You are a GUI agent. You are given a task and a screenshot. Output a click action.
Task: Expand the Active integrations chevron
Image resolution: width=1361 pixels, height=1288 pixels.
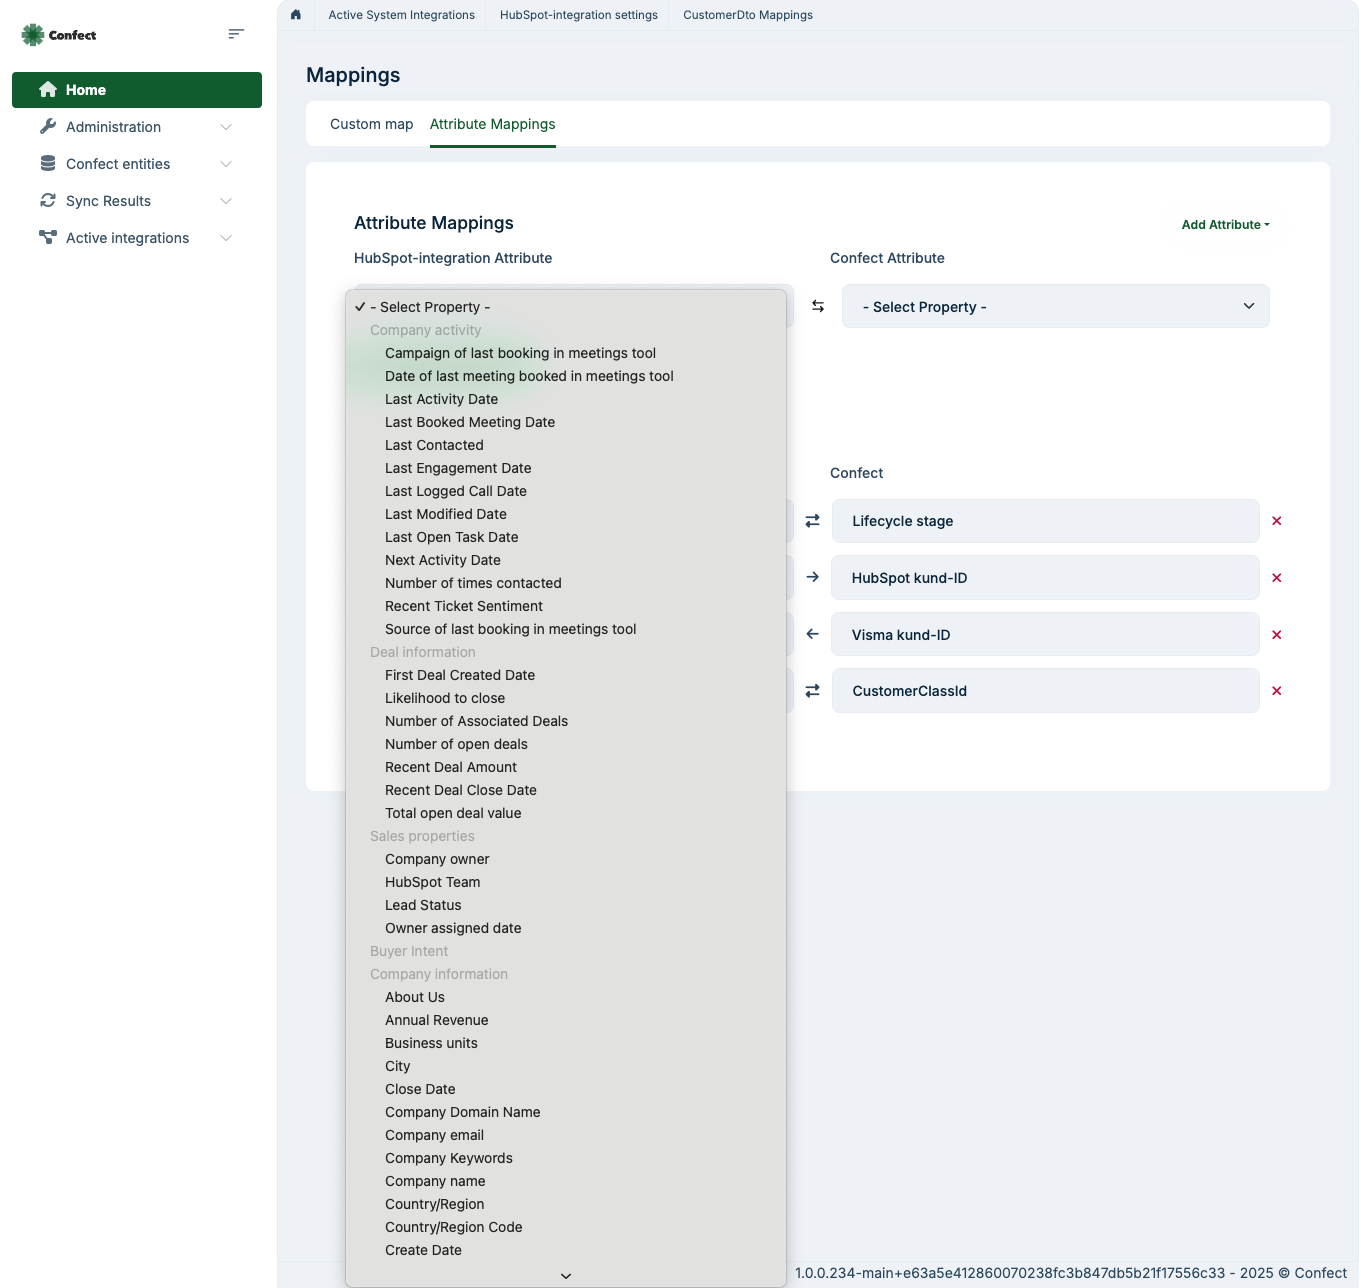click(226, 238)
